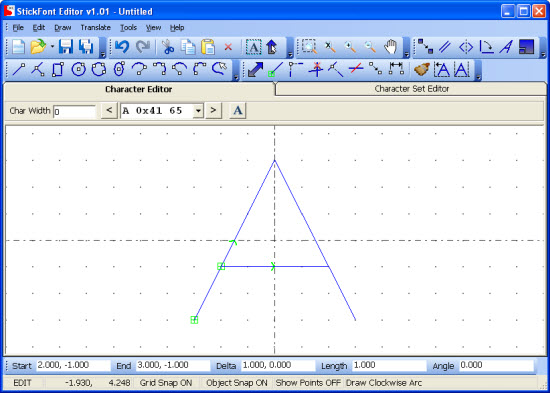Paste using the clipboard icon

click(208, 47)
